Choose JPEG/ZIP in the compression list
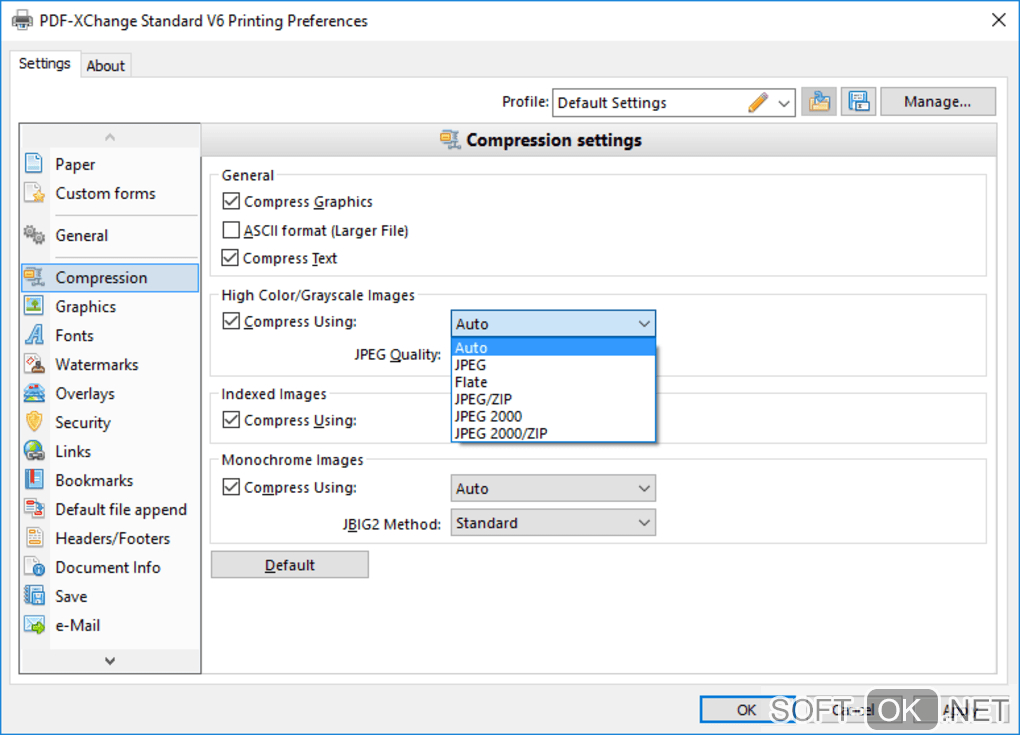The height and width of the screenshot is (735, 1020). [553, 399]
